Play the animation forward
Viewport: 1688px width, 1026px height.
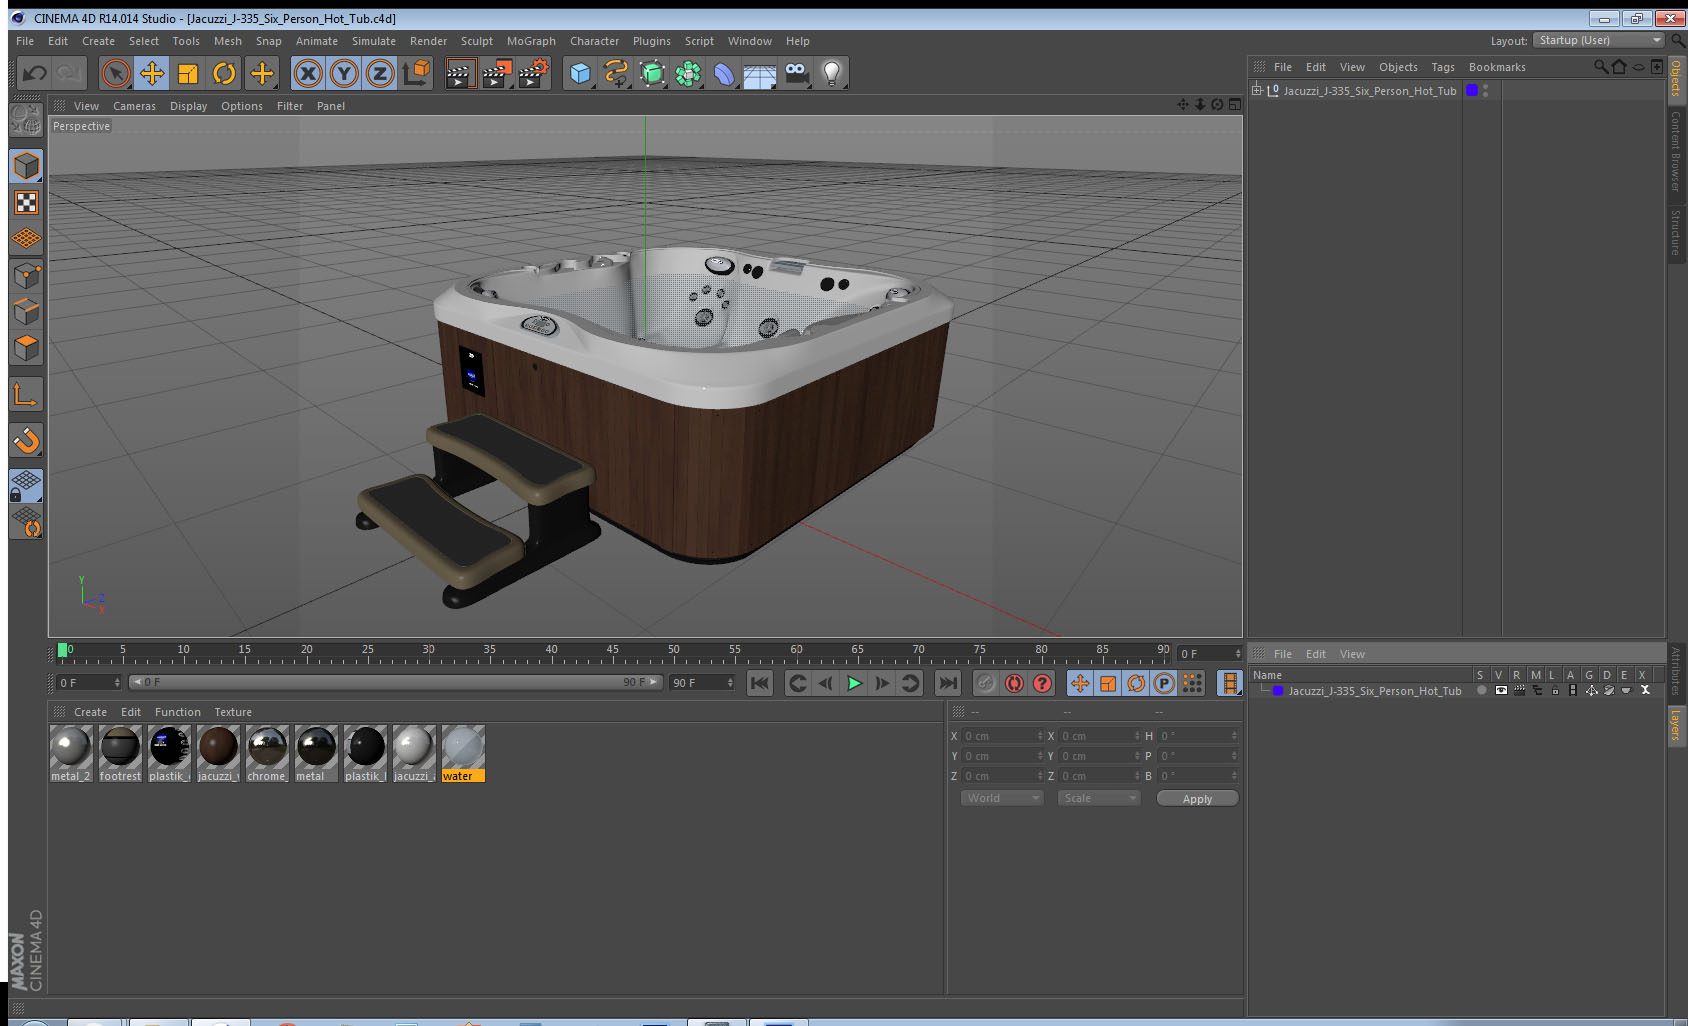pos(854,683)
